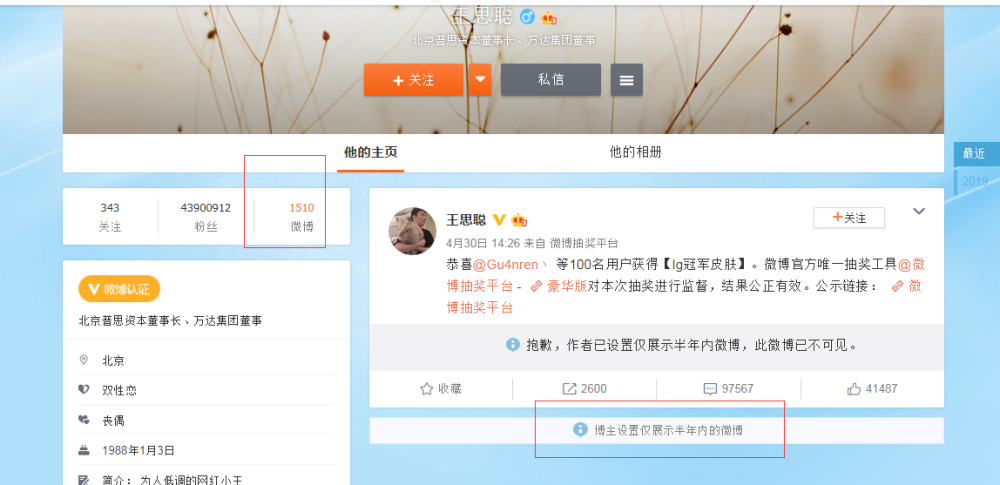Click the 王思聪 username in the post
This screenshot has width=1000, height=485.
(x=466, y=220)
